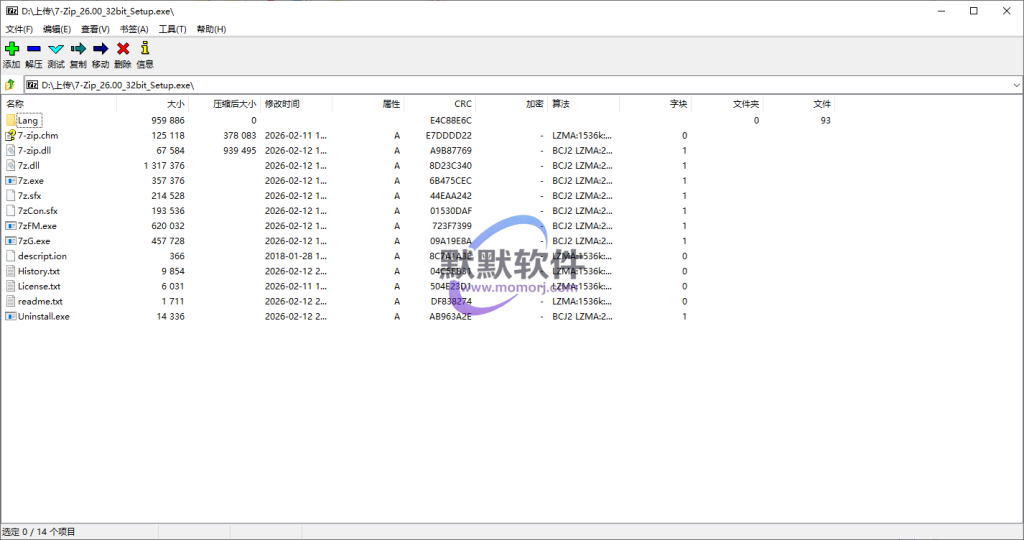Click inside the archive path address field

[500, 85]
